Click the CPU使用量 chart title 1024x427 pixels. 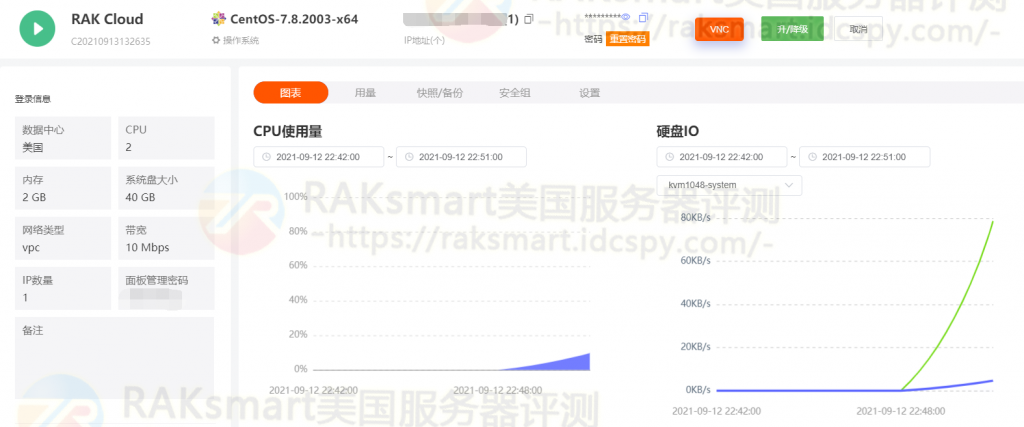288,131
